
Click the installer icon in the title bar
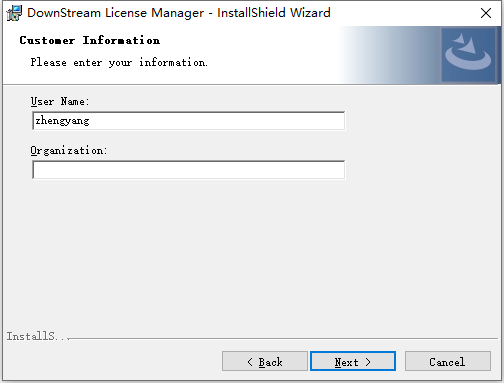point(14,13)
